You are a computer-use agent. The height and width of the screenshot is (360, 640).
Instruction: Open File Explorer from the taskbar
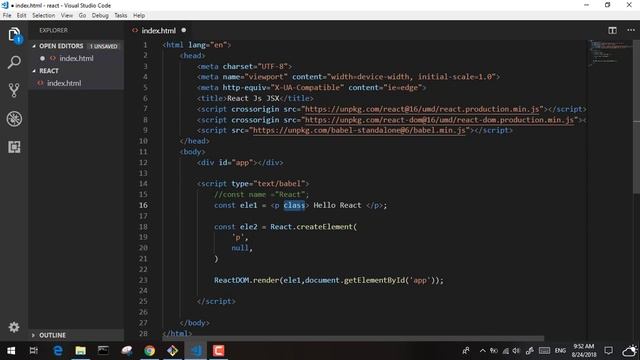coord(80,351)
